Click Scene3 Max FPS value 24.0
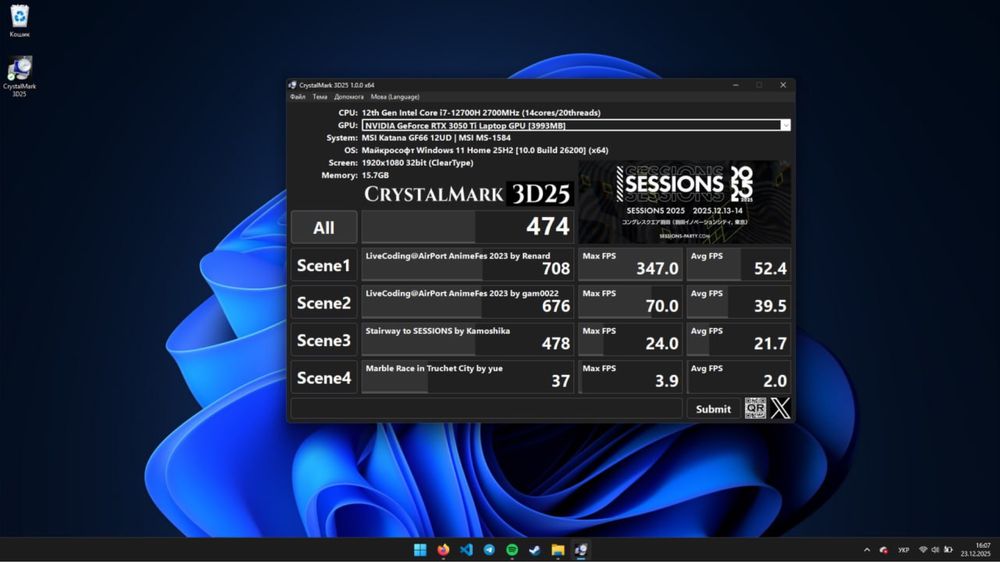Screen dimensions: 1000x562 (662, 344)
